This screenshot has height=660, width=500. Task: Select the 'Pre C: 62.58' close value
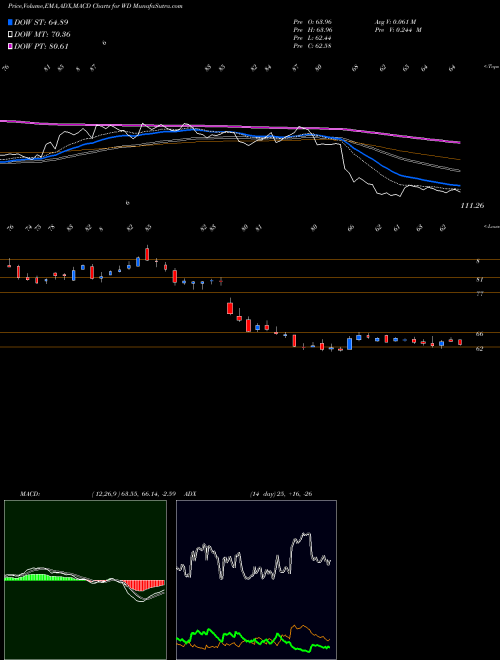313,46
